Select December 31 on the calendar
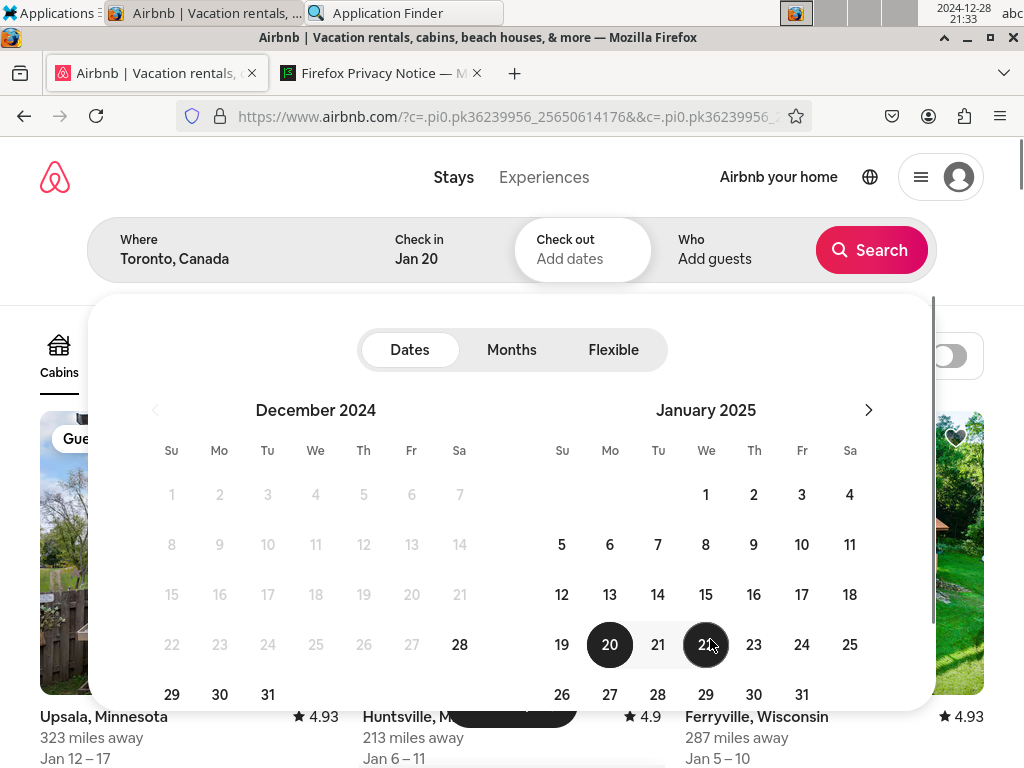1024x768 pixels. pyautogui.click(x=268, y=695)
